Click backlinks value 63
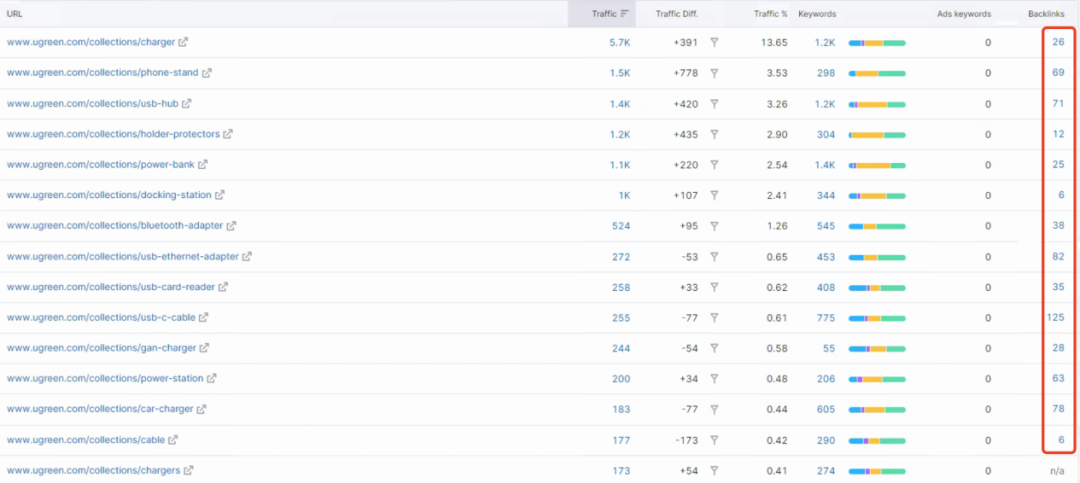The image size is (1080, 483). click(x=1059, y=378)
